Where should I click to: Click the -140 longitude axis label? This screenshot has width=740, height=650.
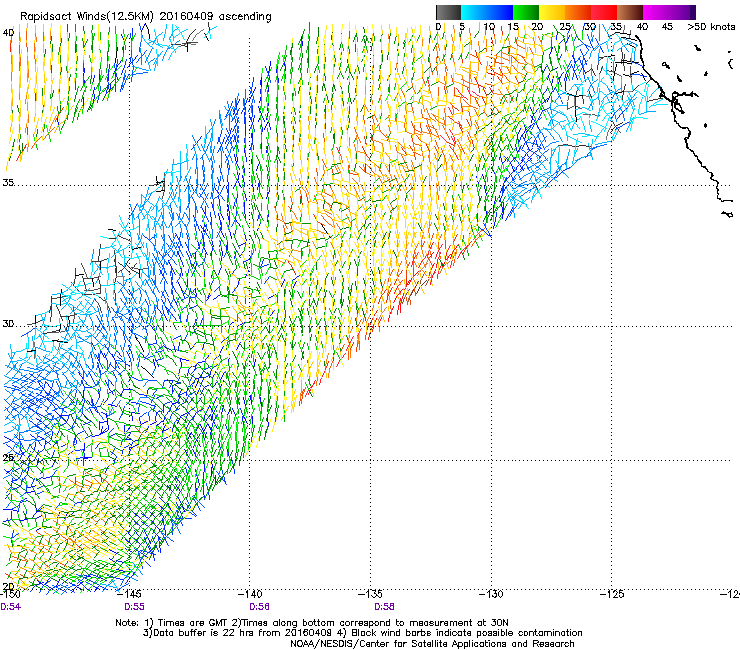(x=250, y=594)
